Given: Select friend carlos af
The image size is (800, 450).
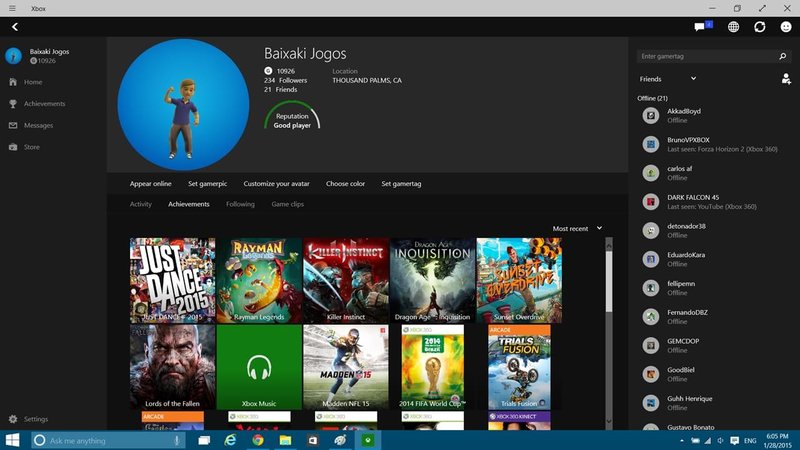Looking at the screenshot, I should click(x=714, y=173).
